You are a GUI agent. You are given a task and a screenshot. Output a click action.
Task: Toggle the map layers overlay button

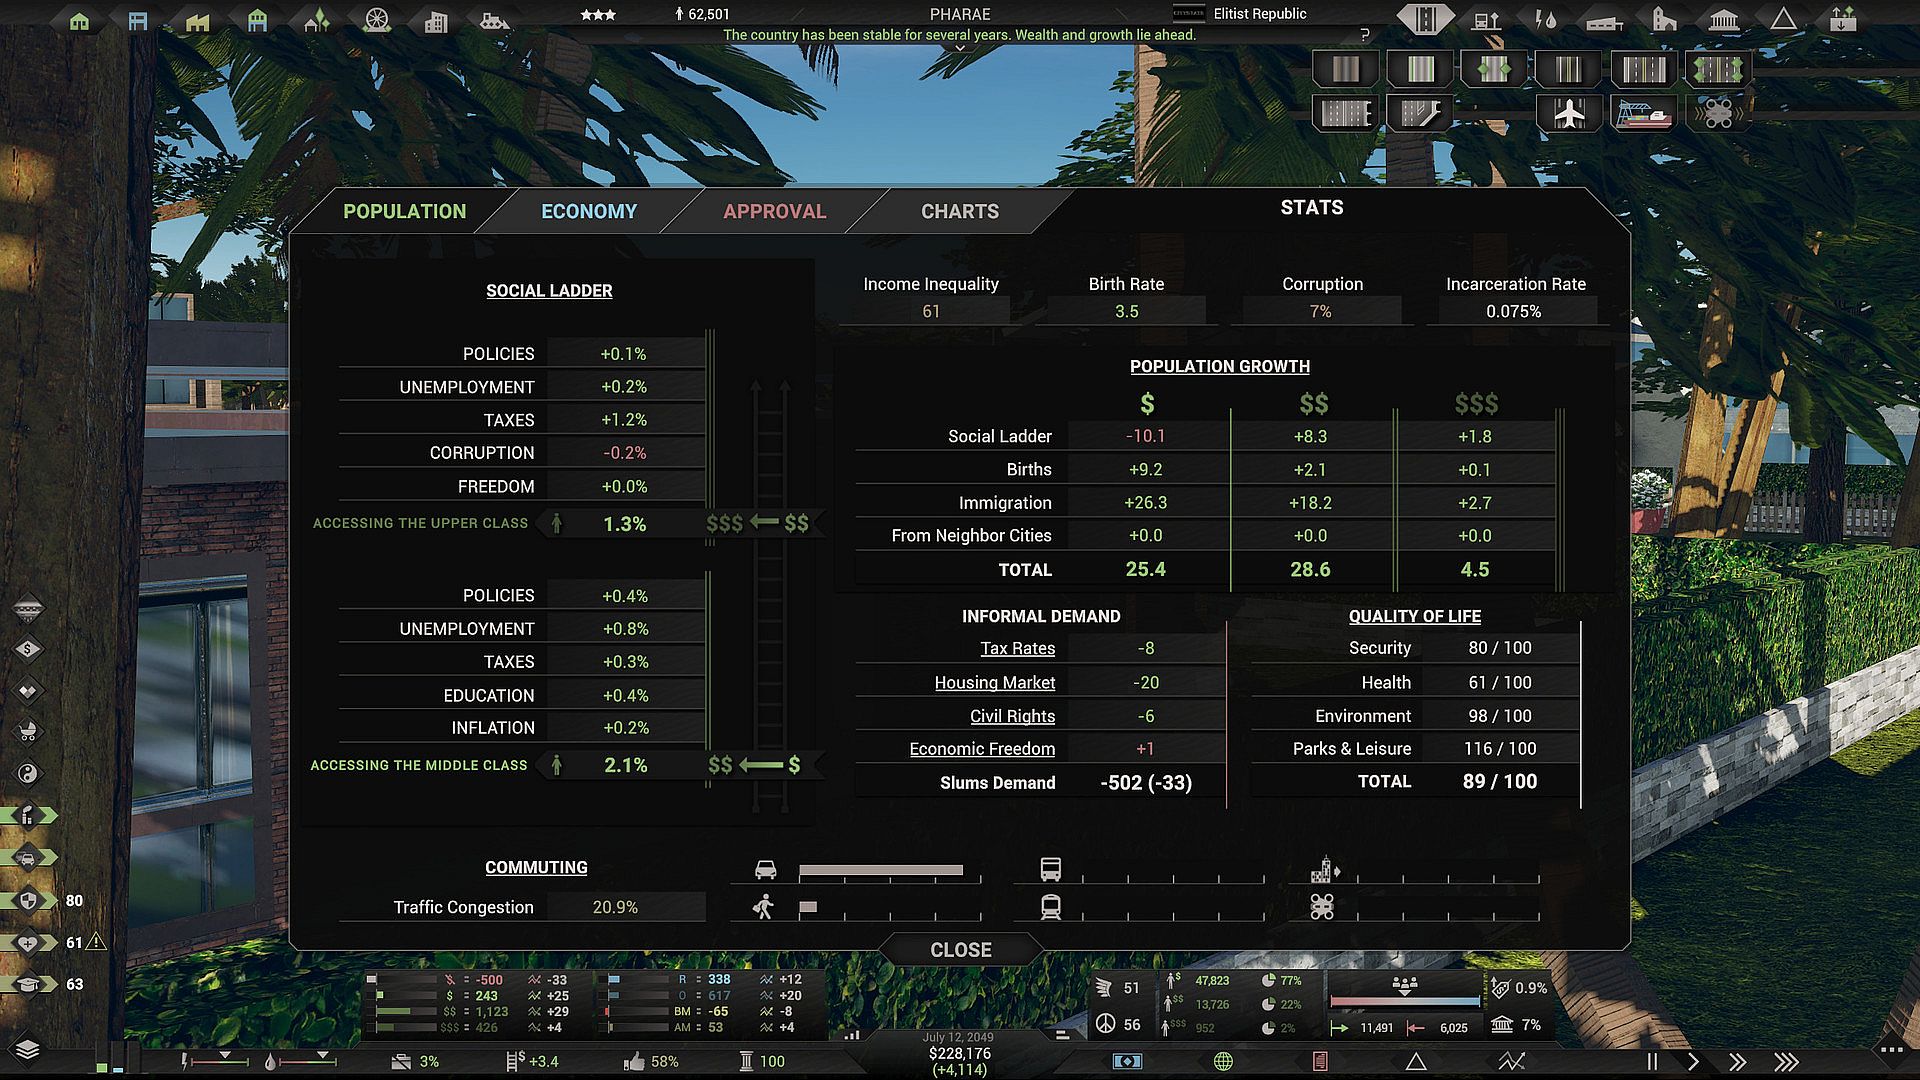click(x=27, y=1048)
